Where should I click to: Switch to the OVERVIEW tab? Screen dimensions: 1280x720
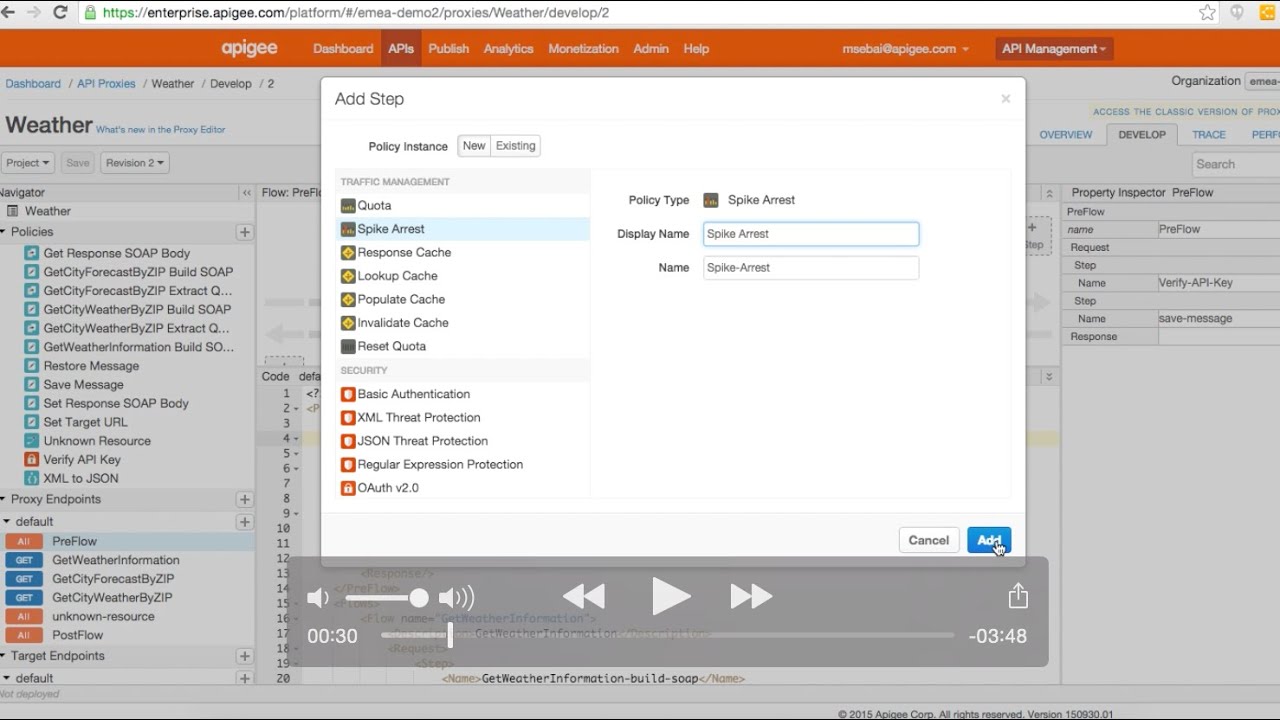1066,135
